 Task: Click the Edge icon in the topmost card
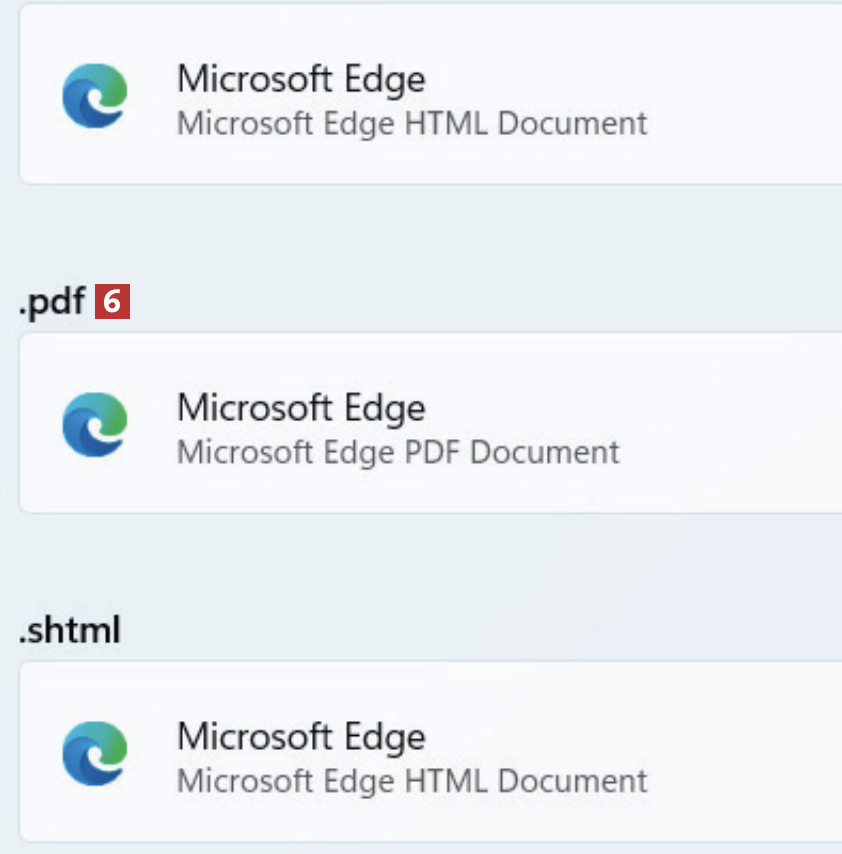(95, 95)
